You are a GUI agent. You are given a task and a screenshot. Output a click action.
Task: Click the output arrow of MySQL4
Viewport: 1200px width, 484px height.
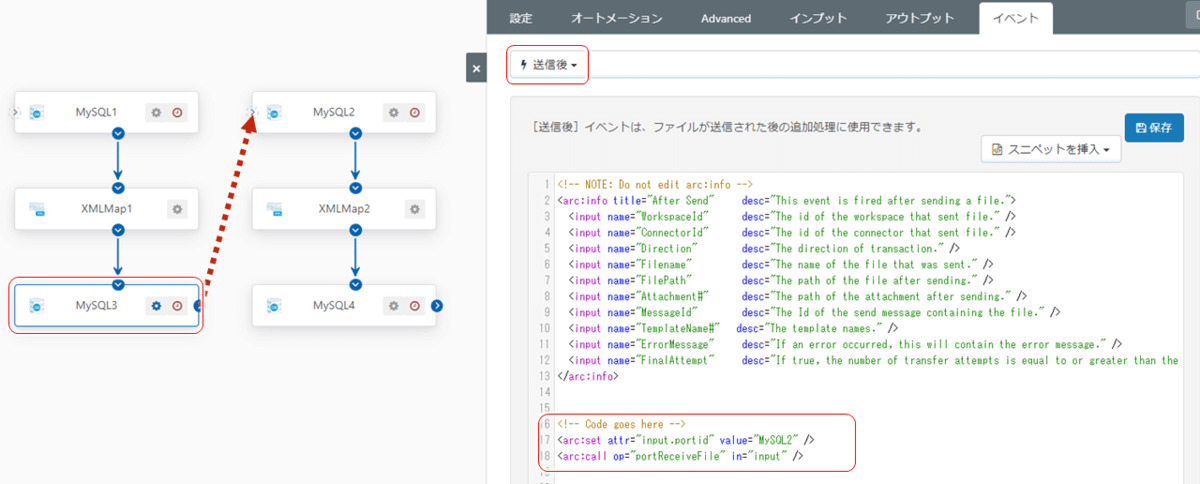tap(437, 306)
